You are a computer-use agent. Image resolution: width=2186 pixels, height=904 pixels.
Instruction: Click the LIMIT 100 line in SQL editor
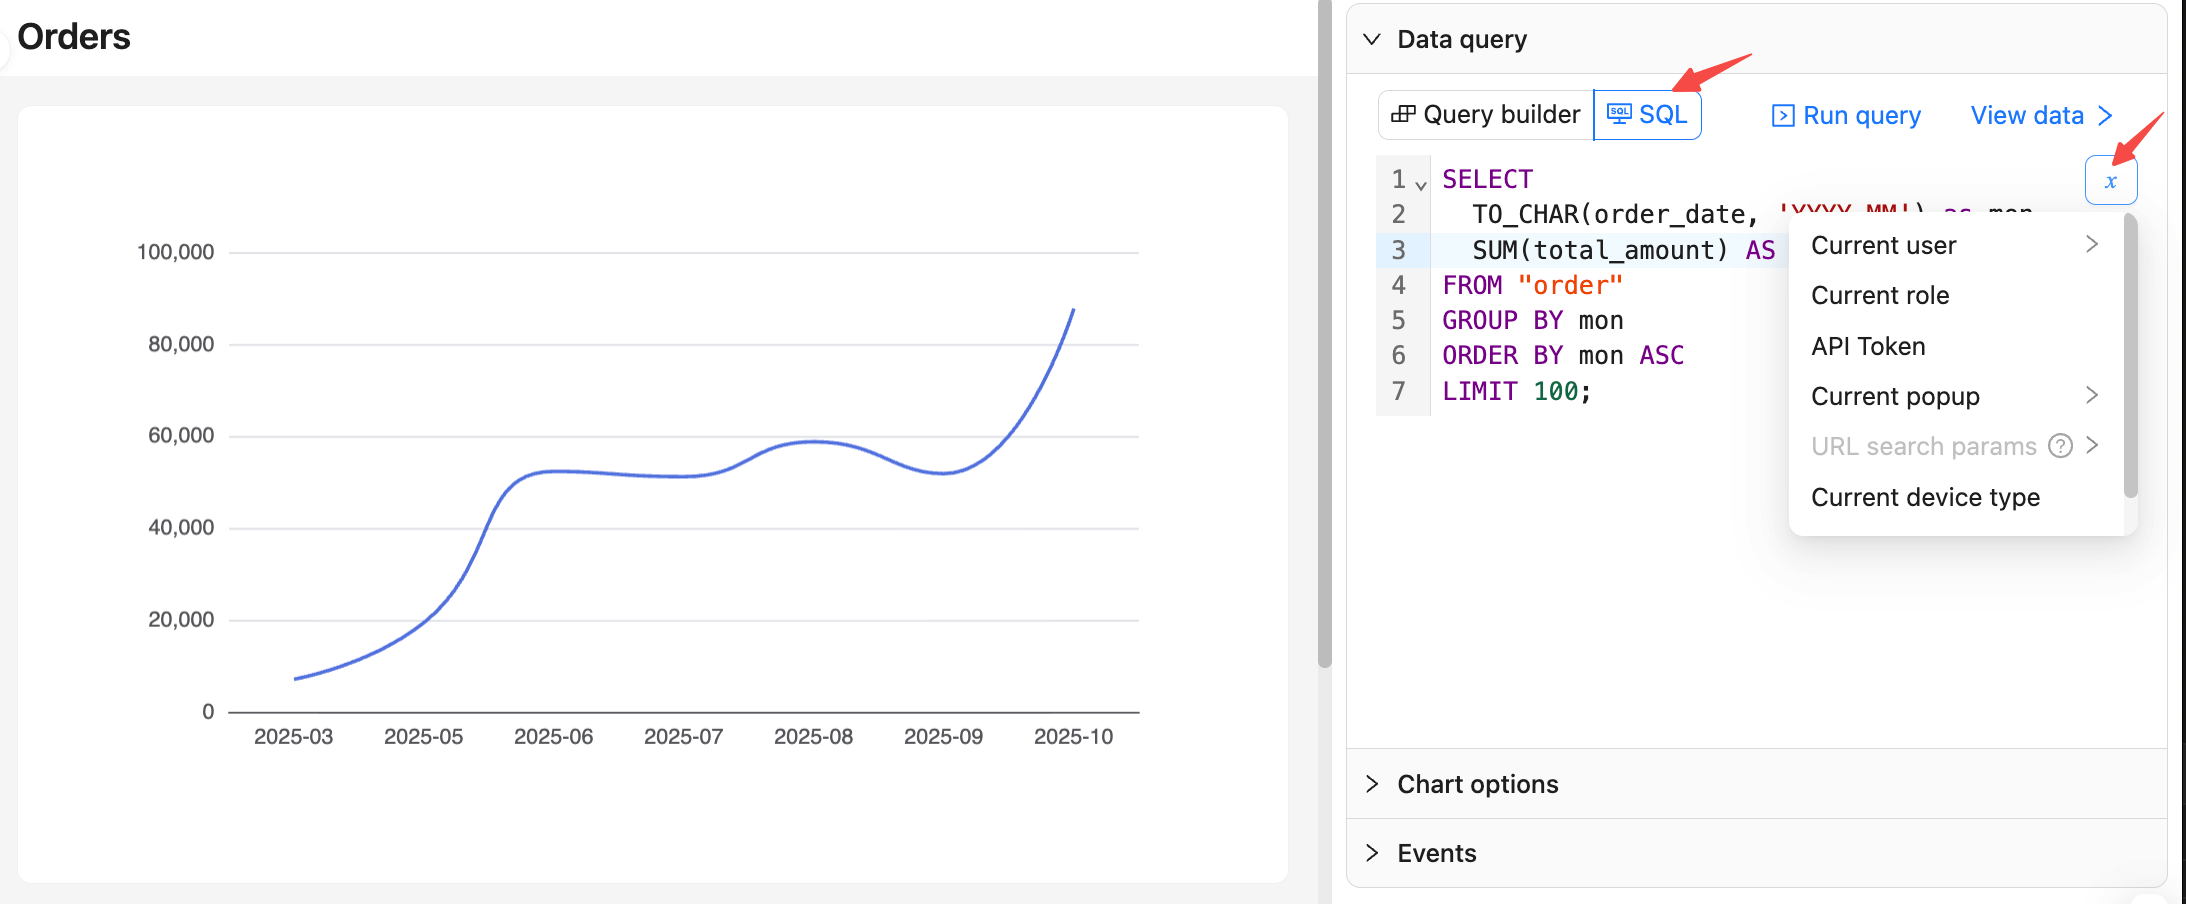pyautogui.click(x=1516, y=391)
